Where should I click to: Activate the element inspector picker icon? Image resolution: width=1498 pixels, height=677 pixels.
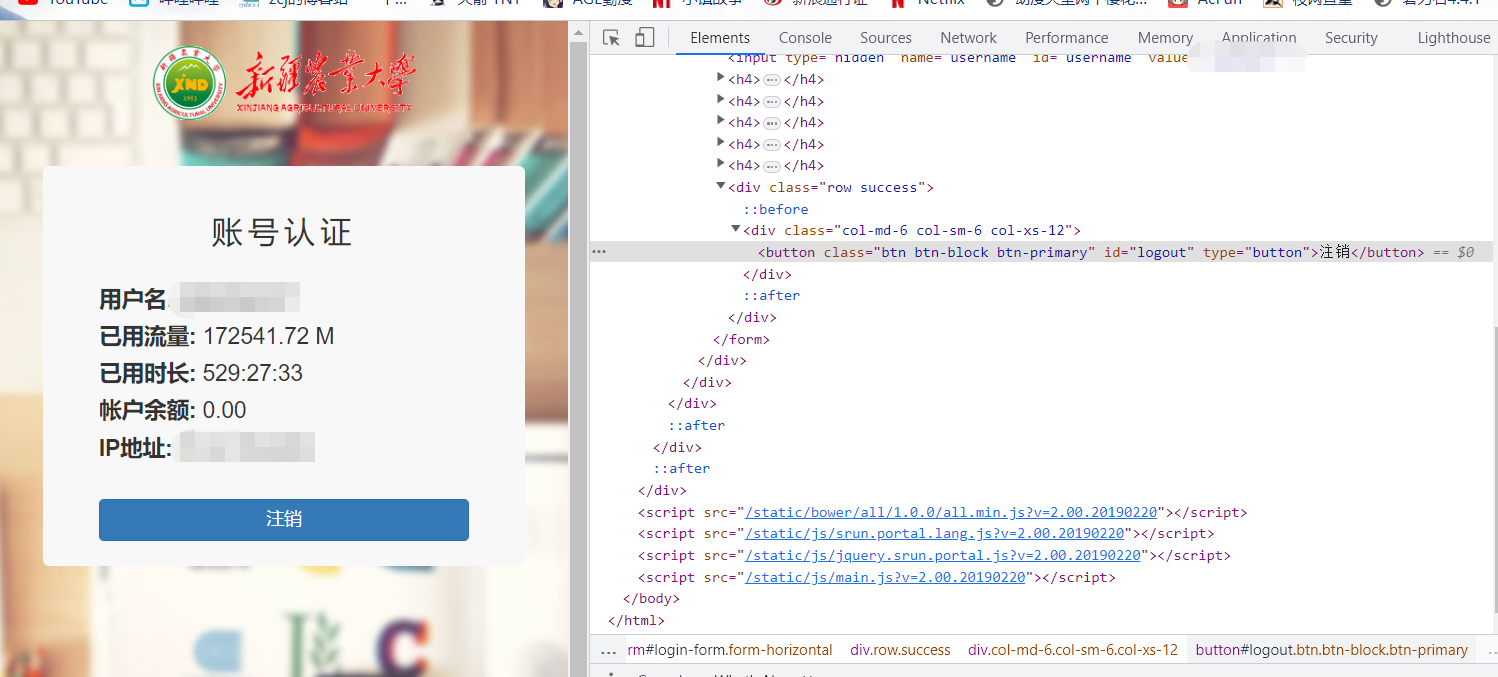pyautogui.click(x=611, y=38)
